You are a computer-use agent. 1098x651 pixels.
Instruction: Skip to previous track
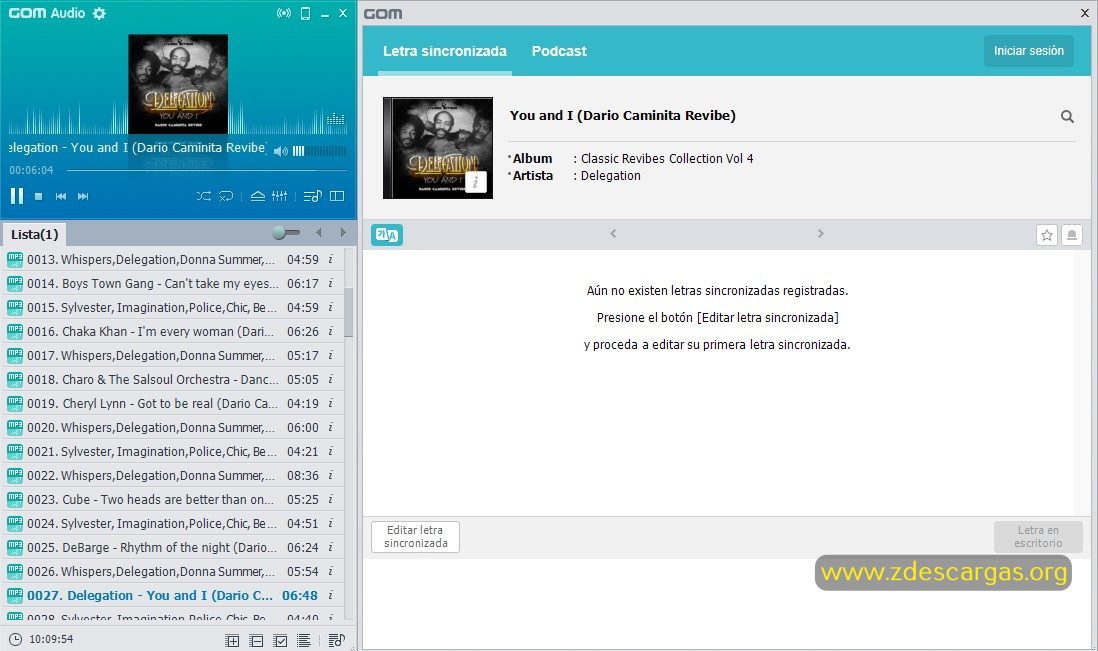click(x=61, y=197)
